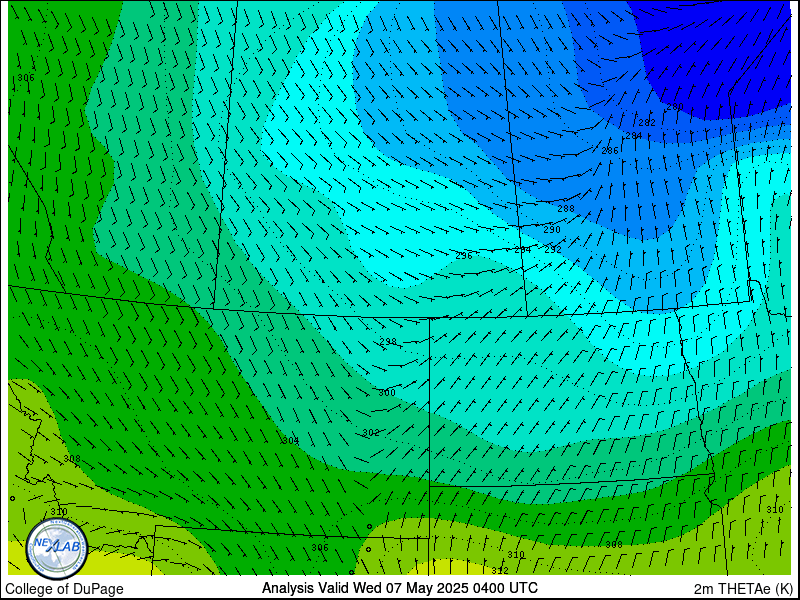Pick the 288 contour label

[566, 209]
